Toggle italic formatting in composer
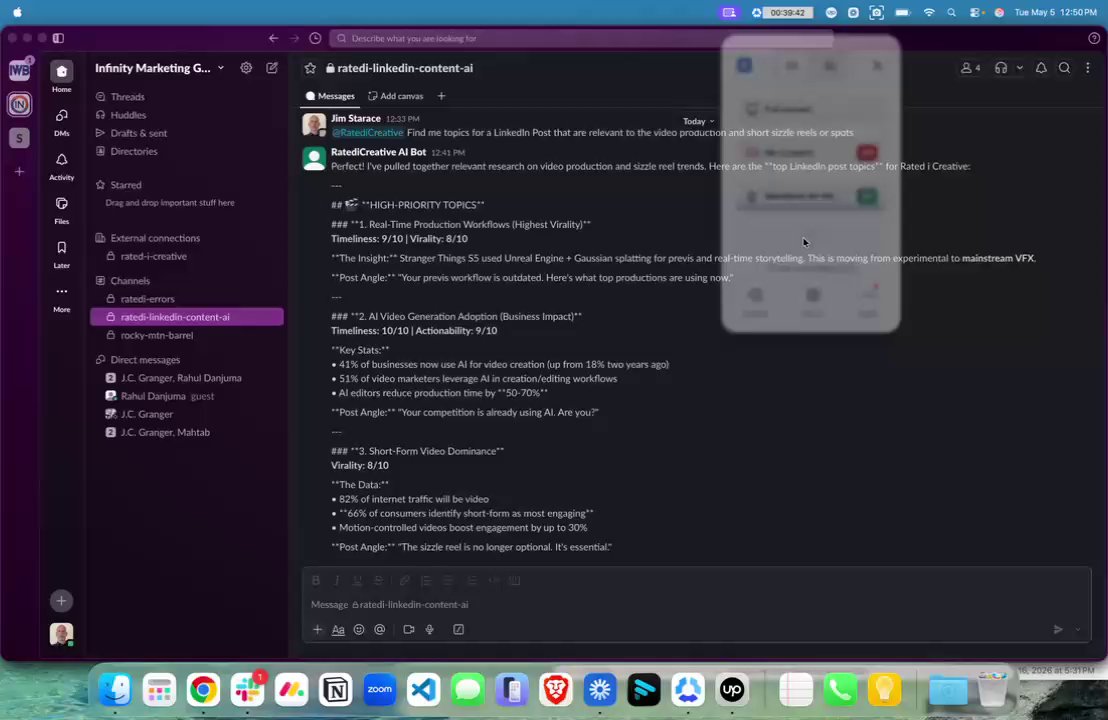This screenshot has height=720, width=1108. pyautogui.click(x=337, y=581)
